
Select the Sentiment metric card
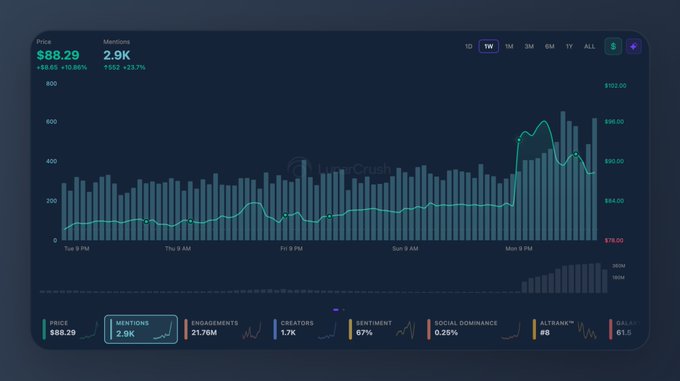382,329
